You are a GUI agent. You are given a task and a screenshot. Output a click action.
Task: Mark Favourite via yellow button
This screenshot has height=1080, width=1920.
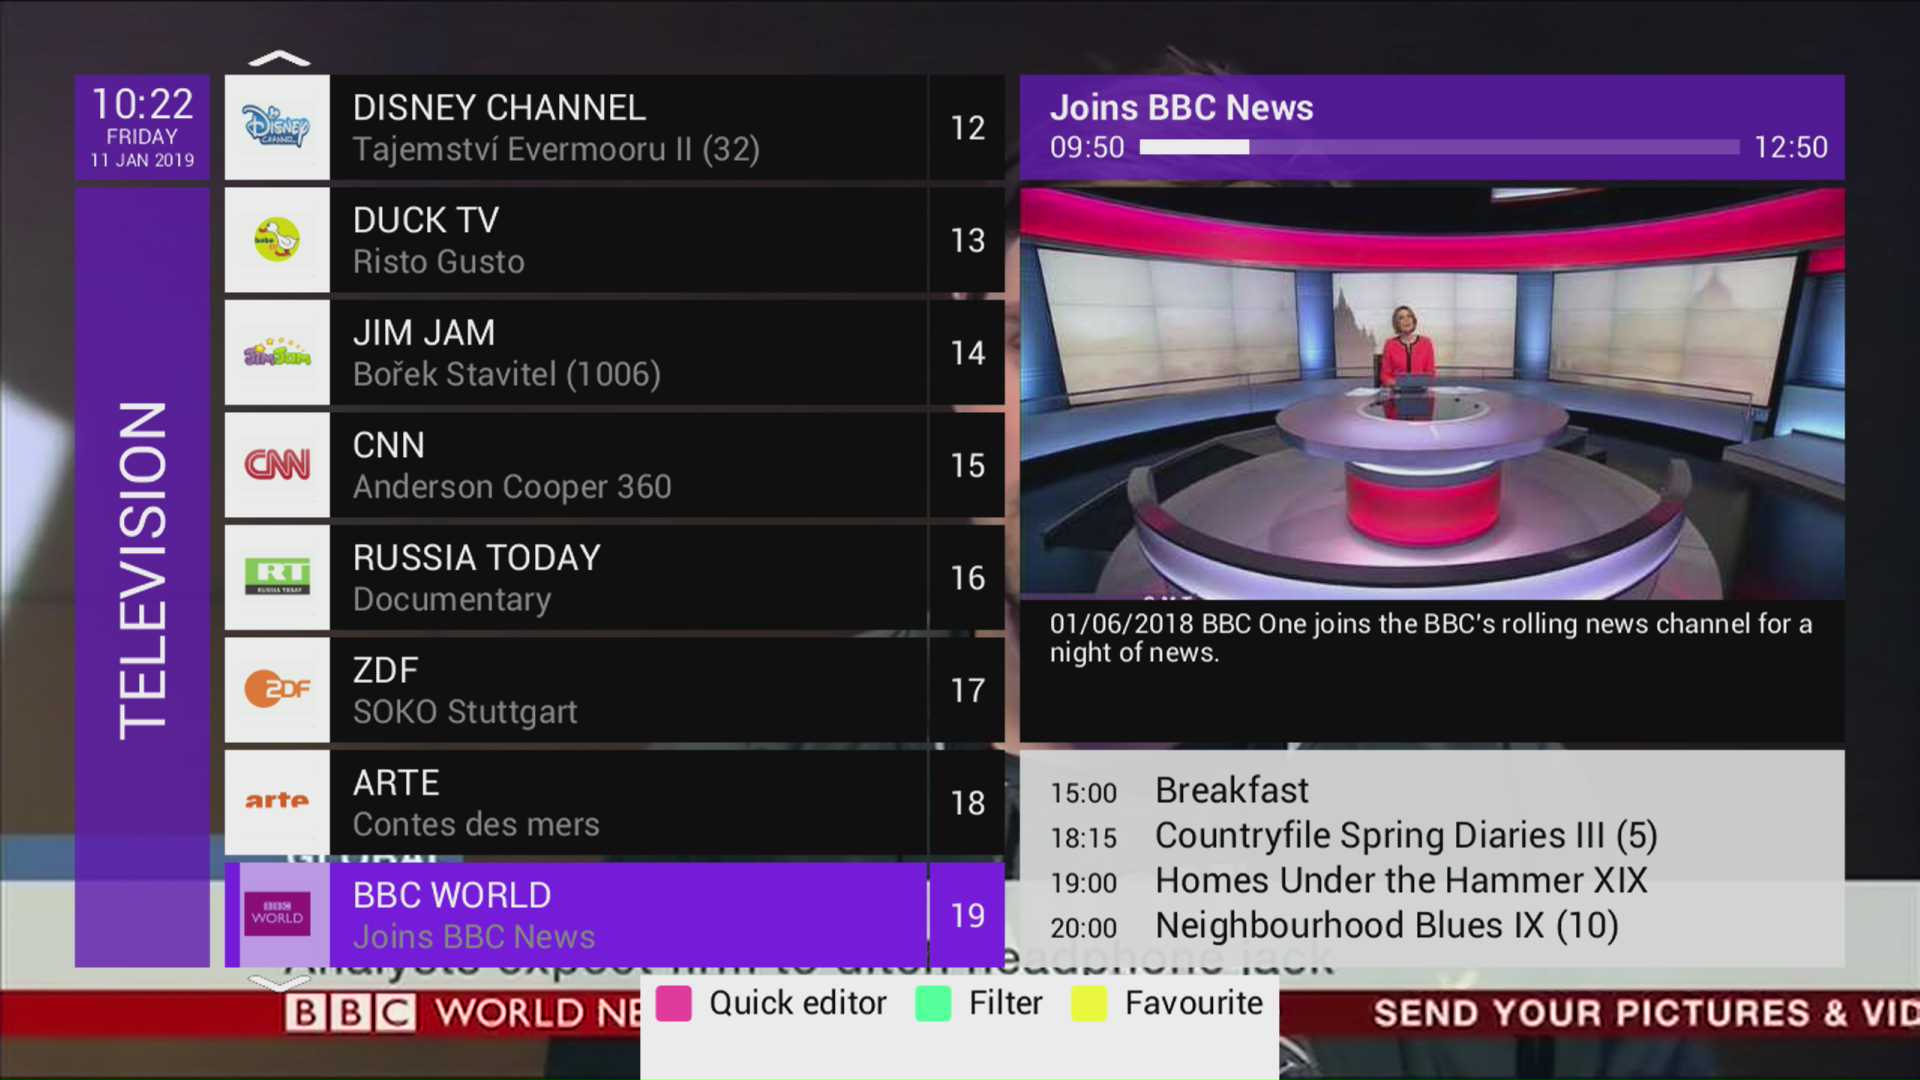[x=1089, y=1003]
